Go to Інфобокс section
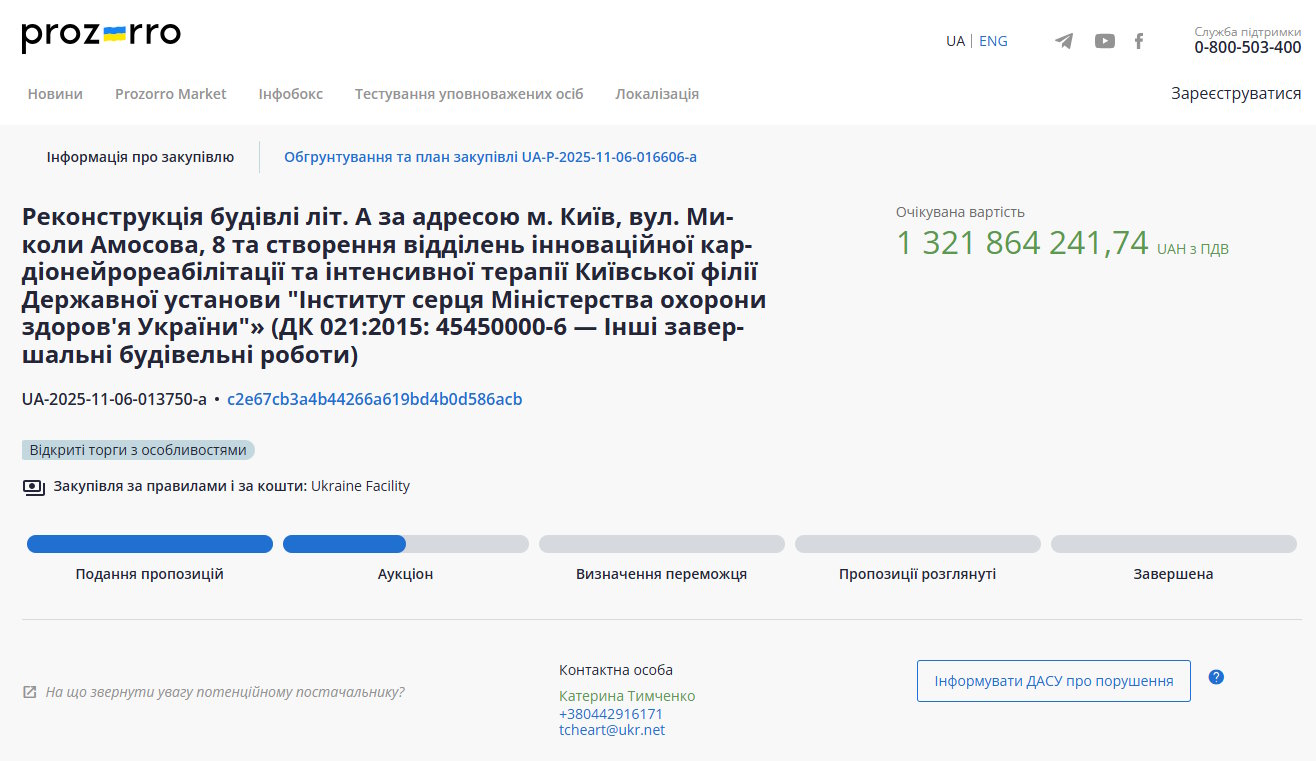Image resolution: width=1316 pixels, height=761 pixels. 290,94
